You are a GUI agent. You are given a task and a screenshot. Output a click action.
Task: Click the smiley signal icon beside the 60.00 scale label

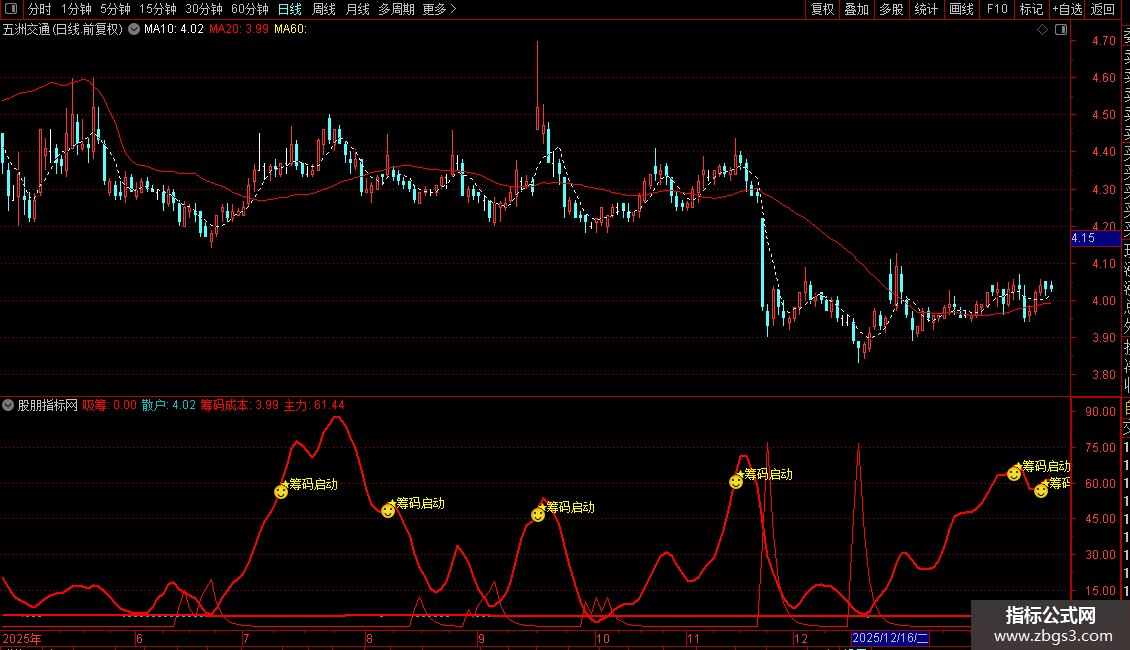[x=1041, y=490]
